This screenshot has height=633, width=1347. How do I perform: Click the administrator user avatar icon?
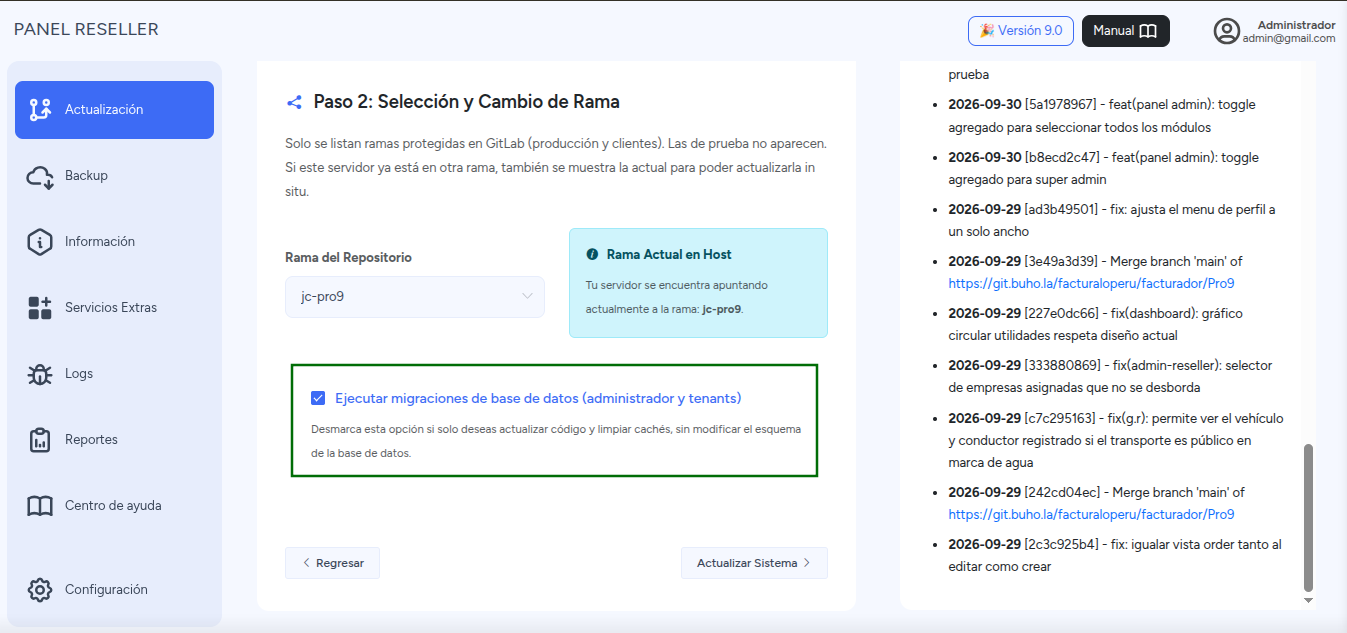(1227, 31)
